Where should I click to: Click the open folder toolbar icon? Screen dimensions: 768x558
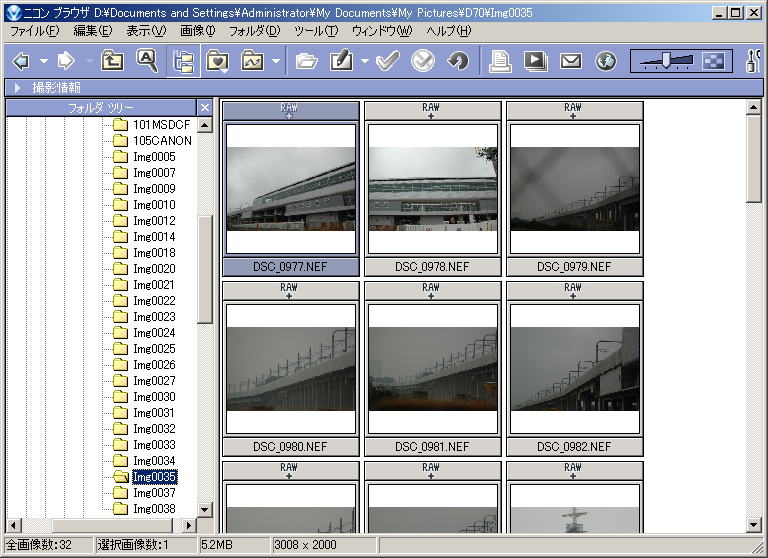click(x=307, y=61)
